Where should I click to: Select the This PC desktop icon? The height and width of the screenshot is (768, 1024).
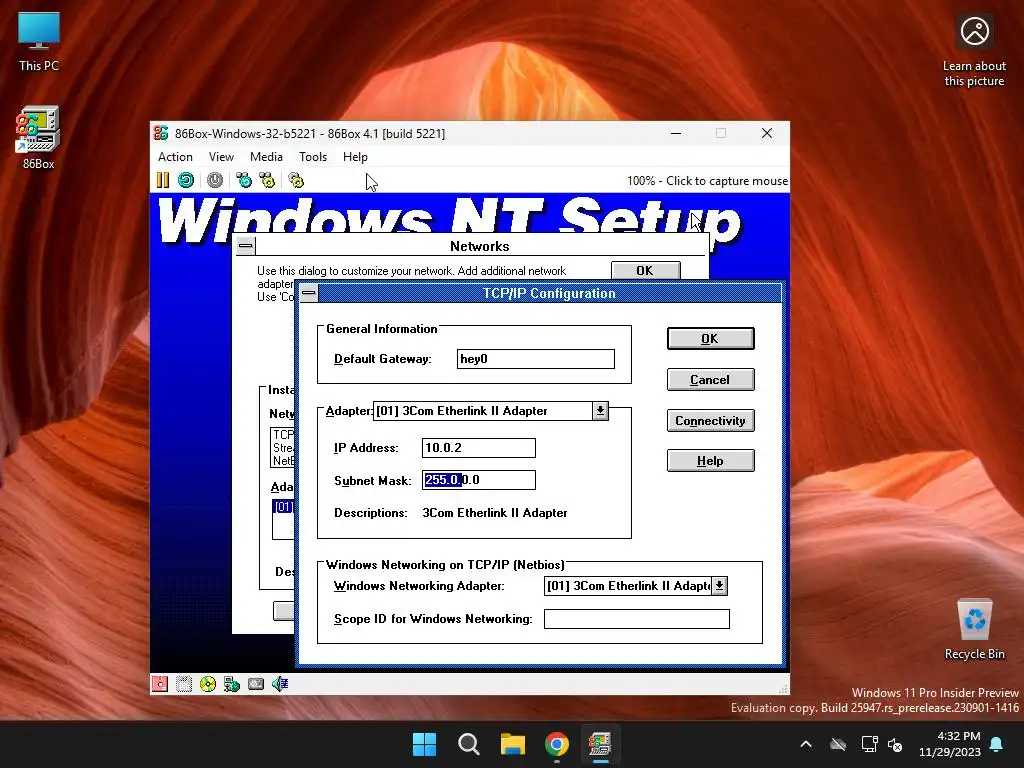39,41
